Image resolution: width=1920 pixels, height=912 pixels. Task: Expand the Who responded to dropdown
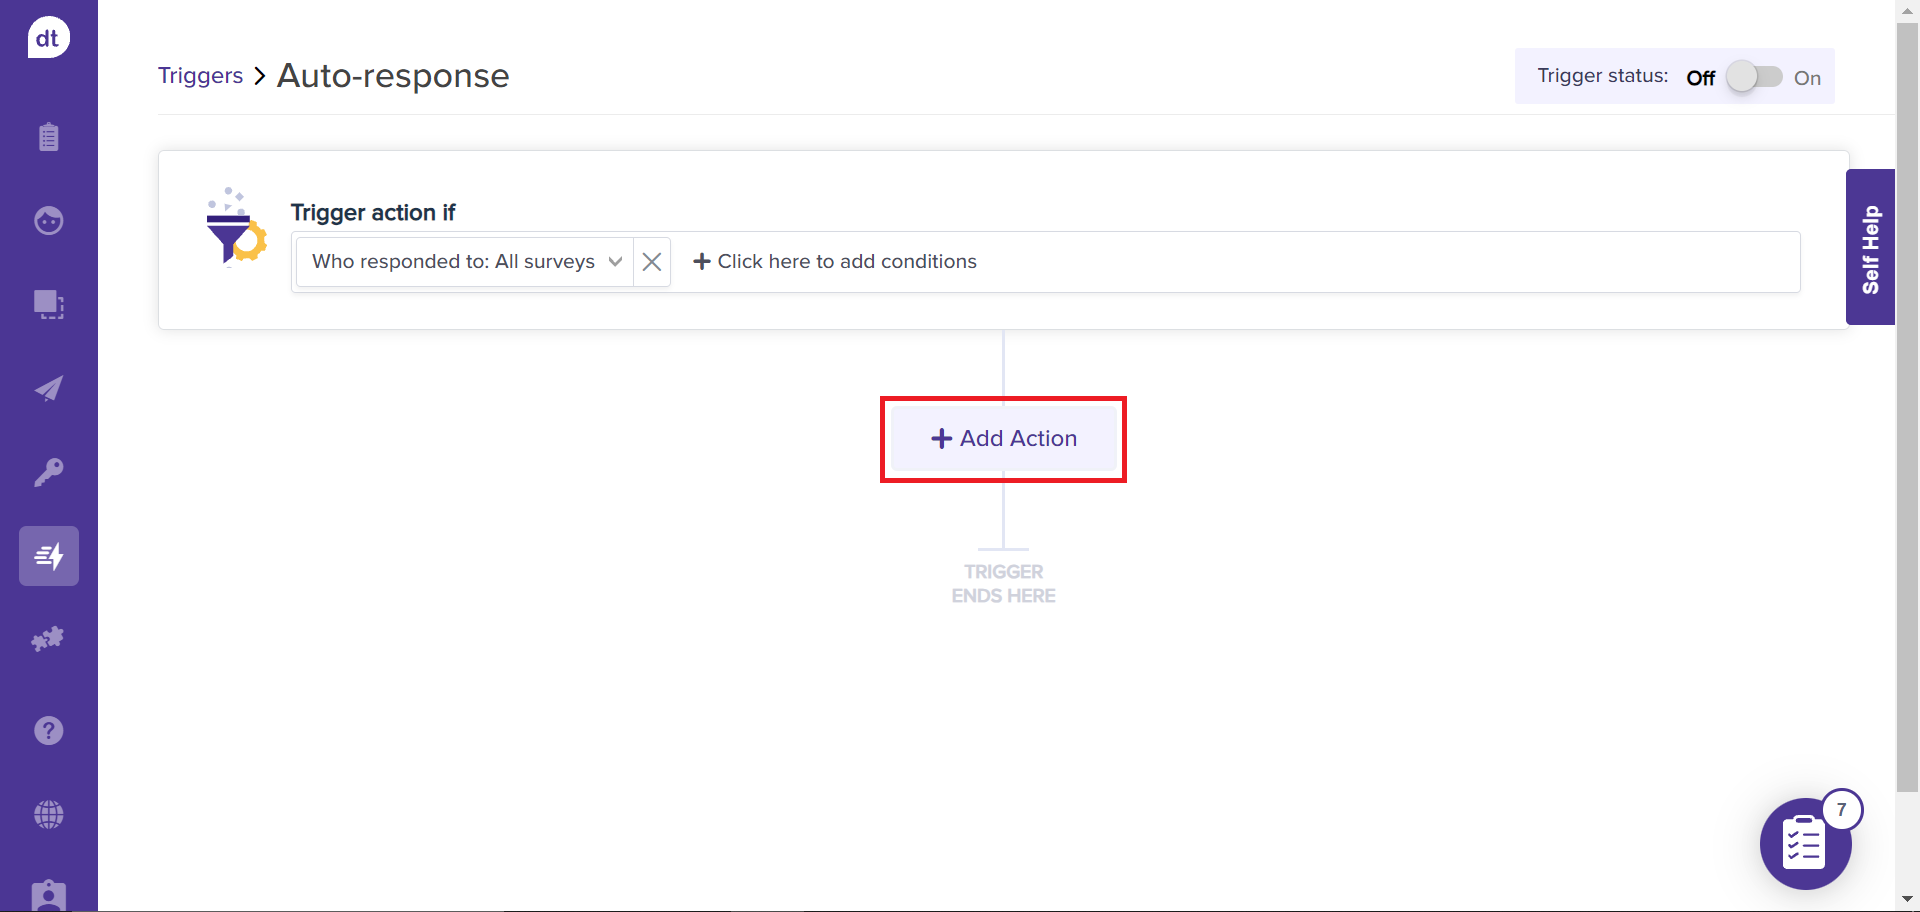(x=453, y=262)
